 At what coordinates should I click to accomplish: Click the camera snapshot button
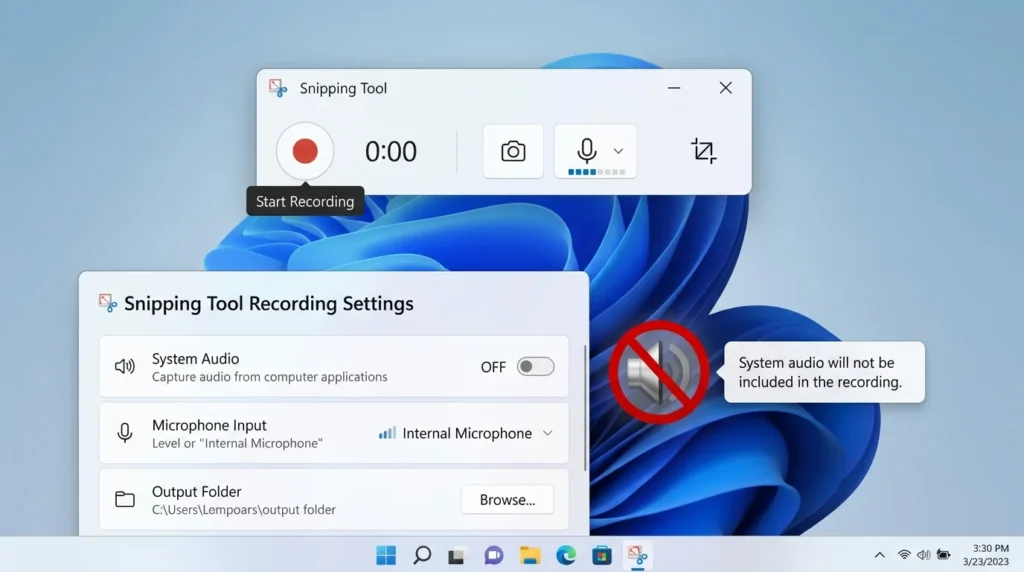tap(513, 151)
